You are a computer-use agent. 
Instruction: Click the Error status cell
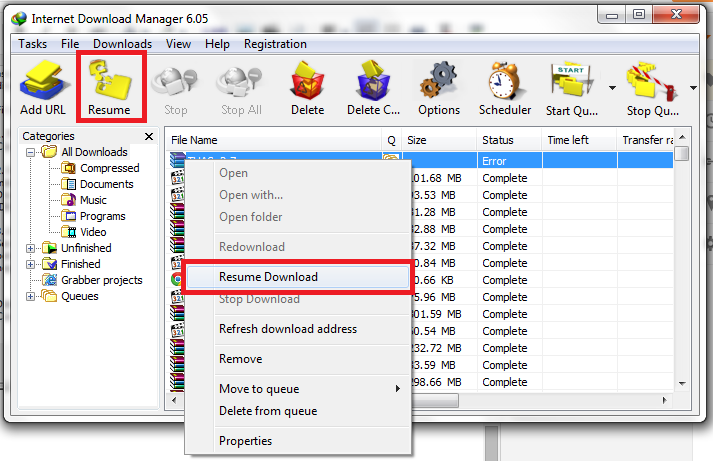pos(509,161)
